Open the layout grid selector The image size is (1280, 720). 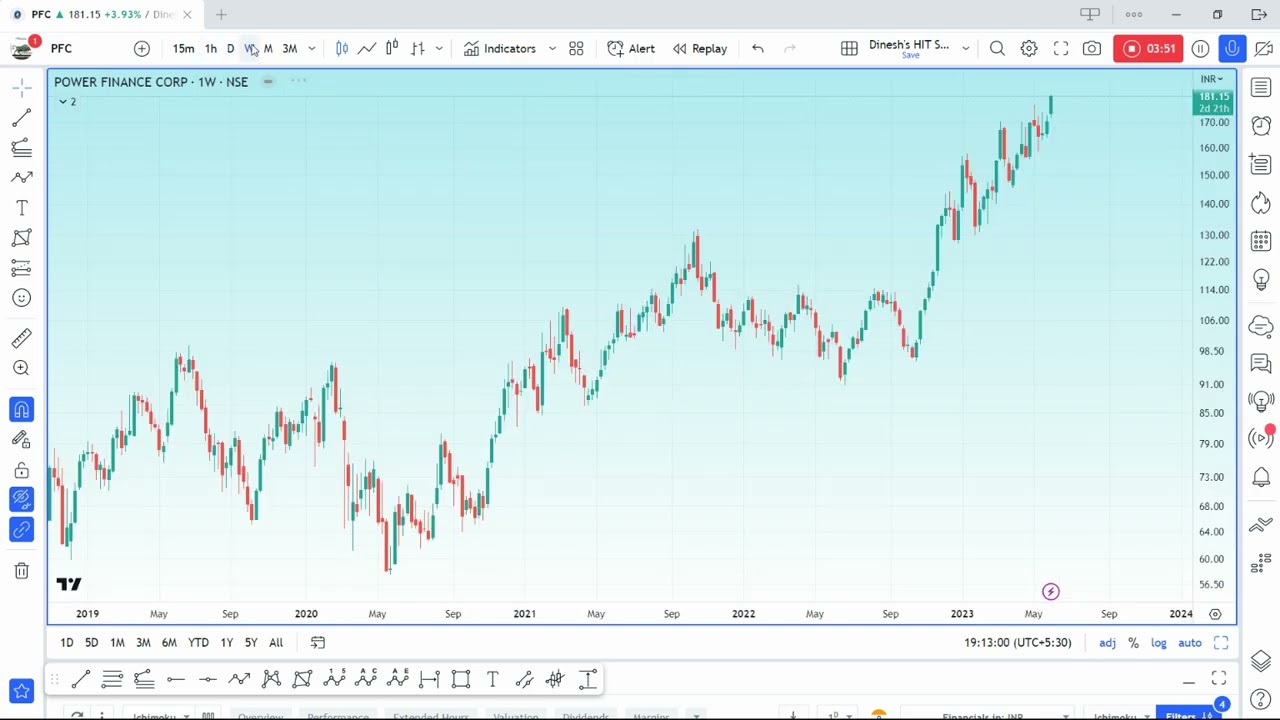(x=849, y=48)
